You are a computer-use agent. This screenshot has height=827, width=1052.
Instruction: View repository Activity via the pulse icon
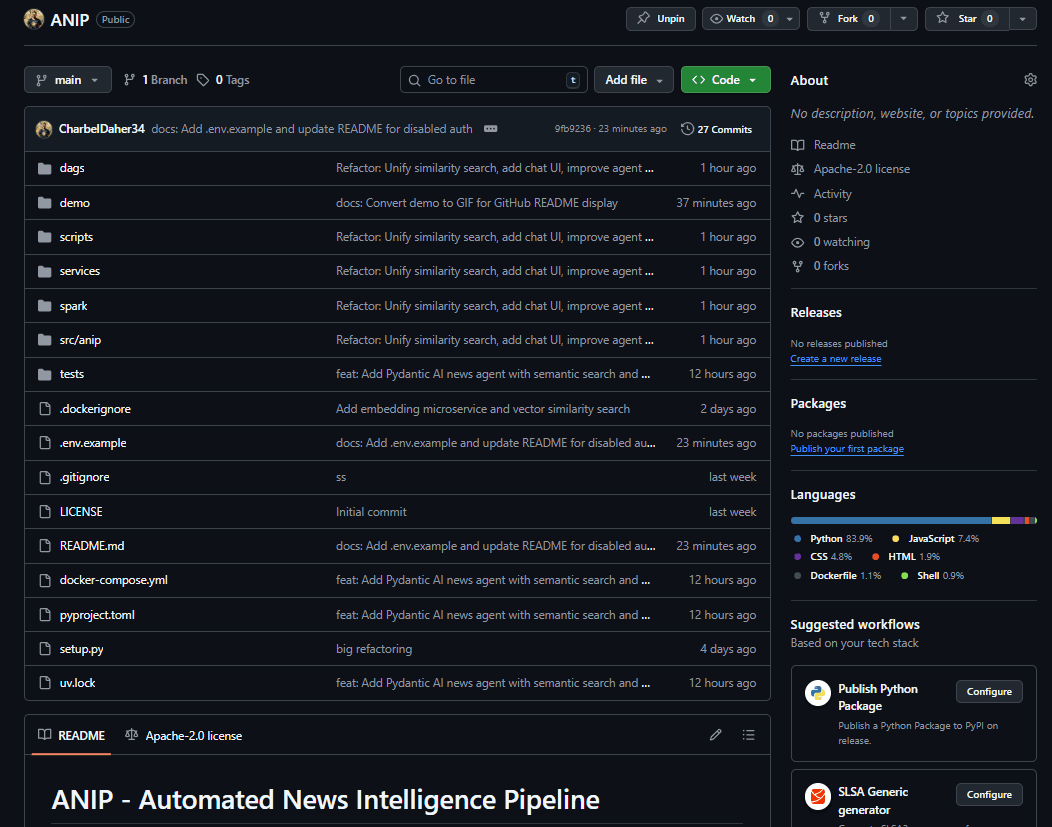(797, 193)
